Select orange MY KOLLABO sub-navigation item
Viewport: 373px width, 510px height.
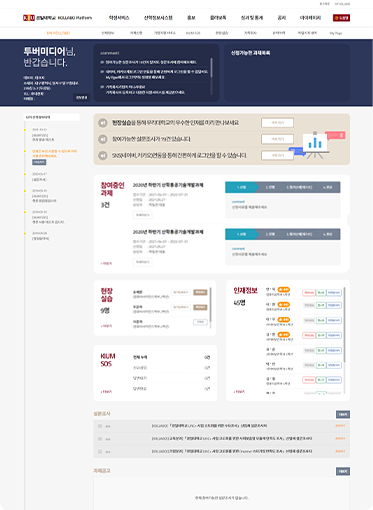coord(58,33)
